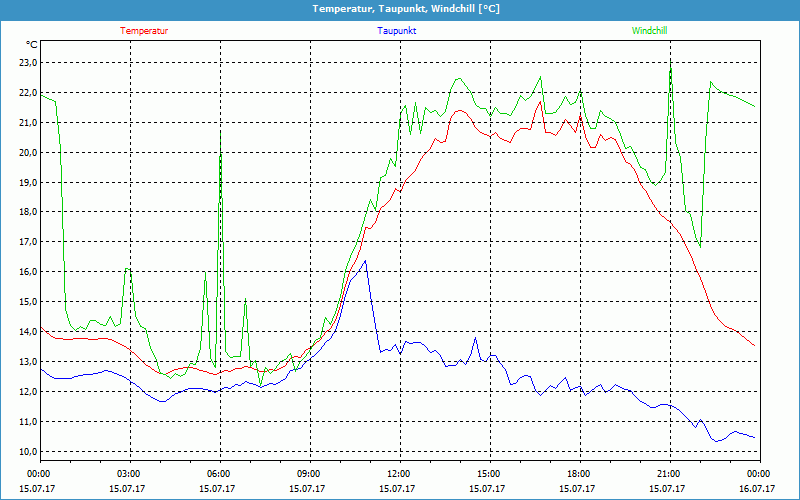This screenshot has height=500, width=800.
Task: Click the 21:00 time axis label
Action: click(669, 473)
